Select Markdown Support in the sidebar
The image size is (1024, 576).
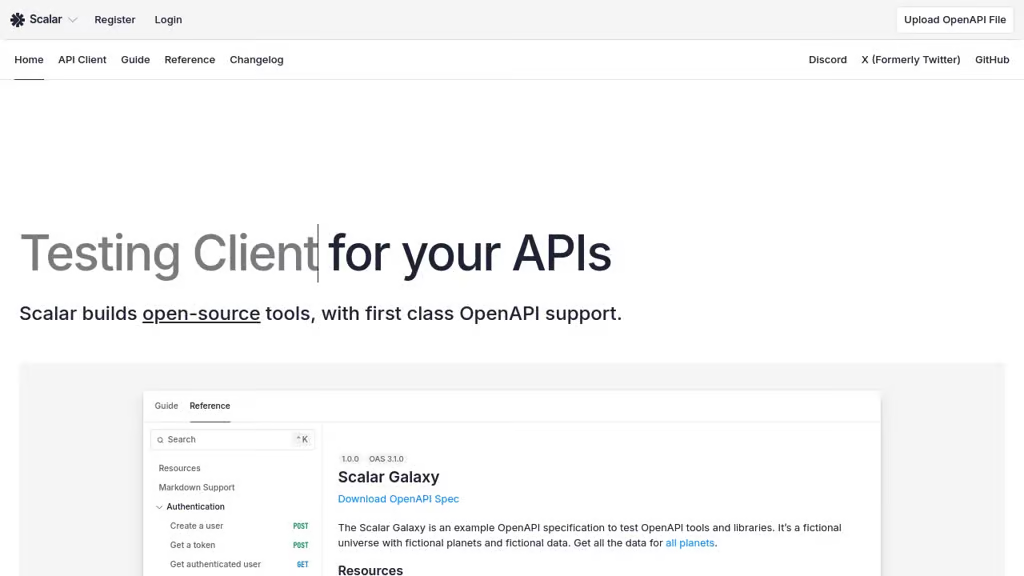197,487
